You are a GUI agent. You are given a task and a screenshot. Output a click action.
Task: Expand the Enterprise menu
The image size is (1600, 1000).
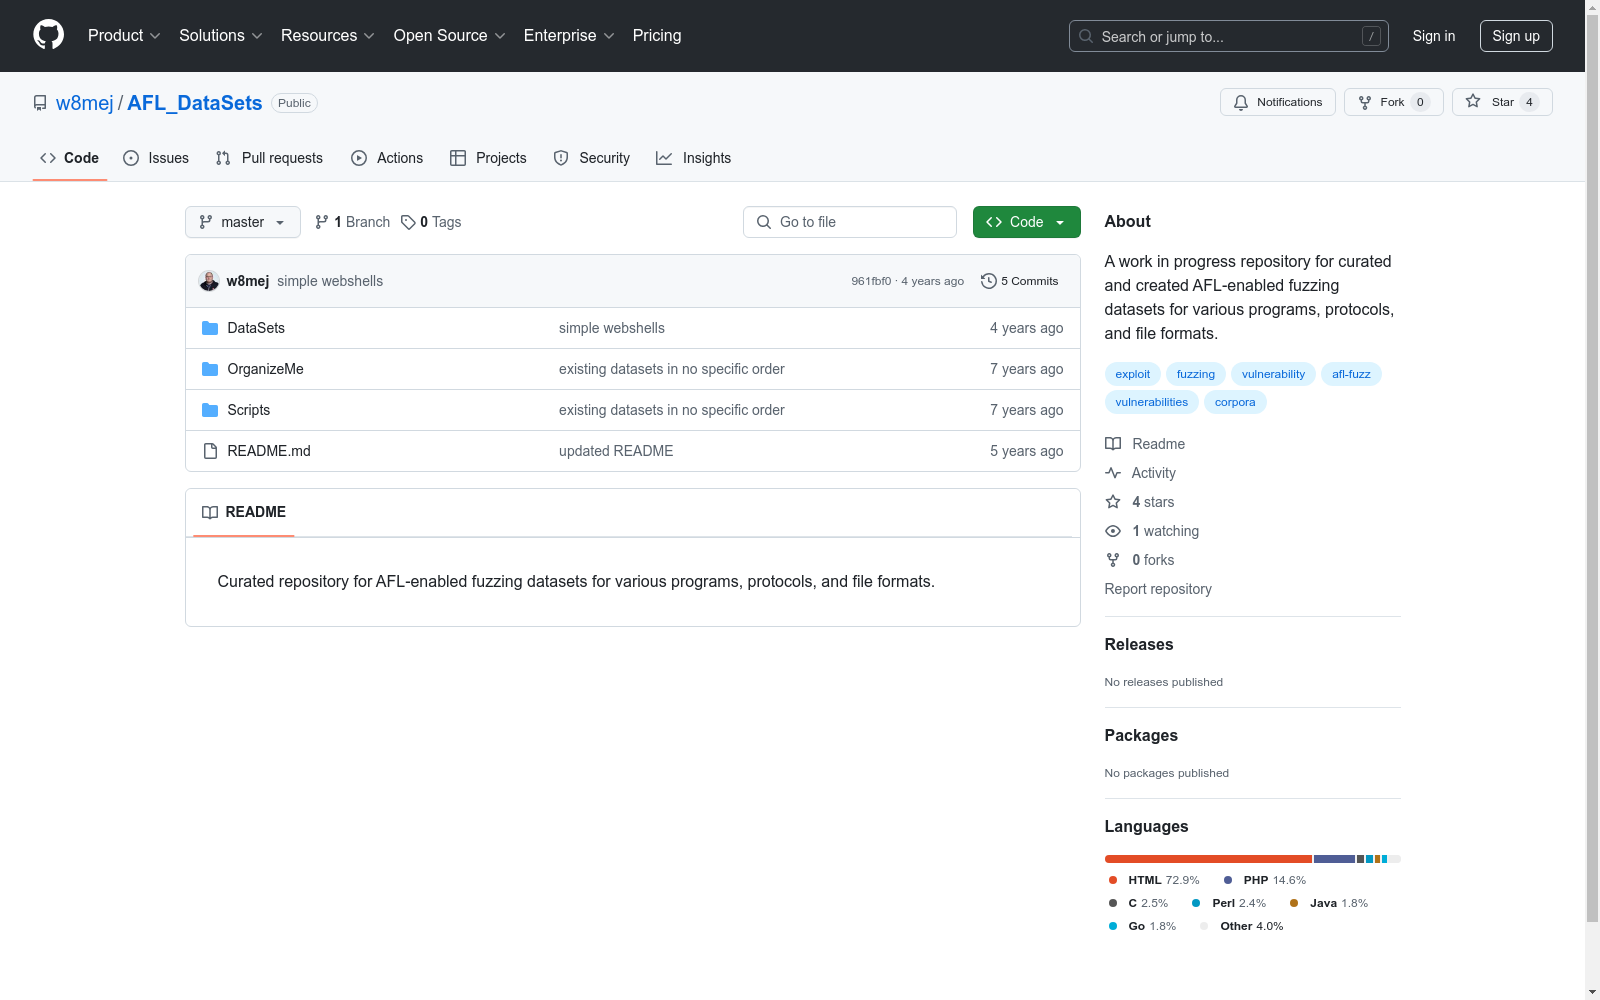[x=569, y=35]
